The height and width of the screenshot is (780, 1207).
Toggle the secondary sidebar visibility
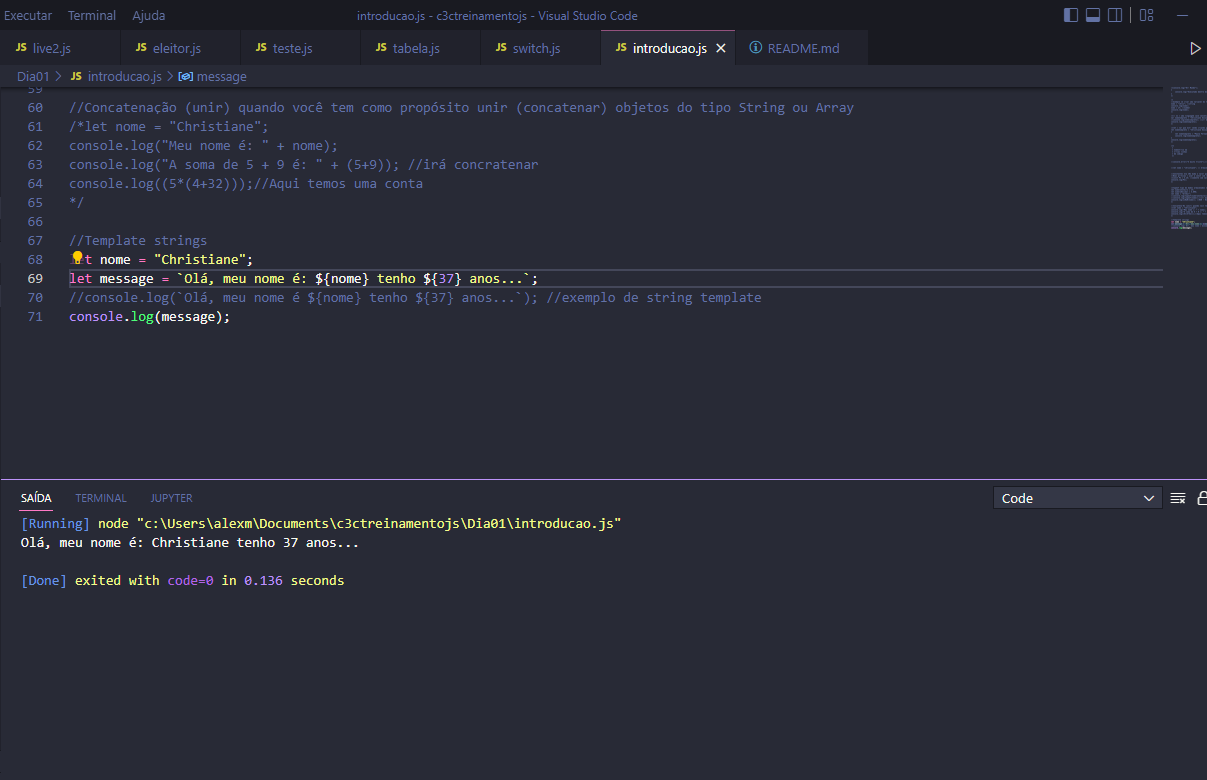1114,14
